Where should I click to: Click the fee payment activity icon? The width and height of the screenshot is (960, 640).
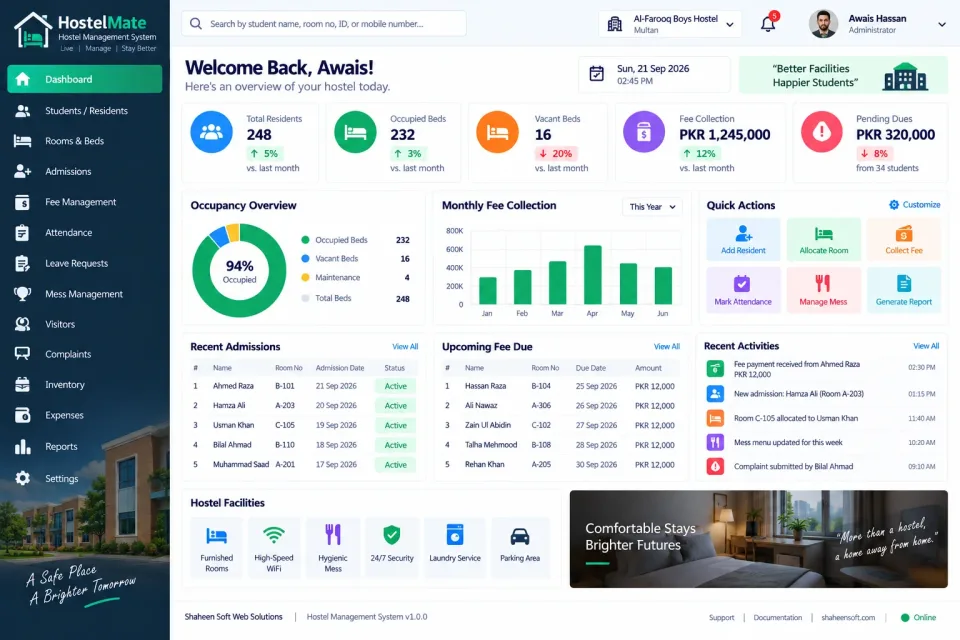(x=715, y=369)
